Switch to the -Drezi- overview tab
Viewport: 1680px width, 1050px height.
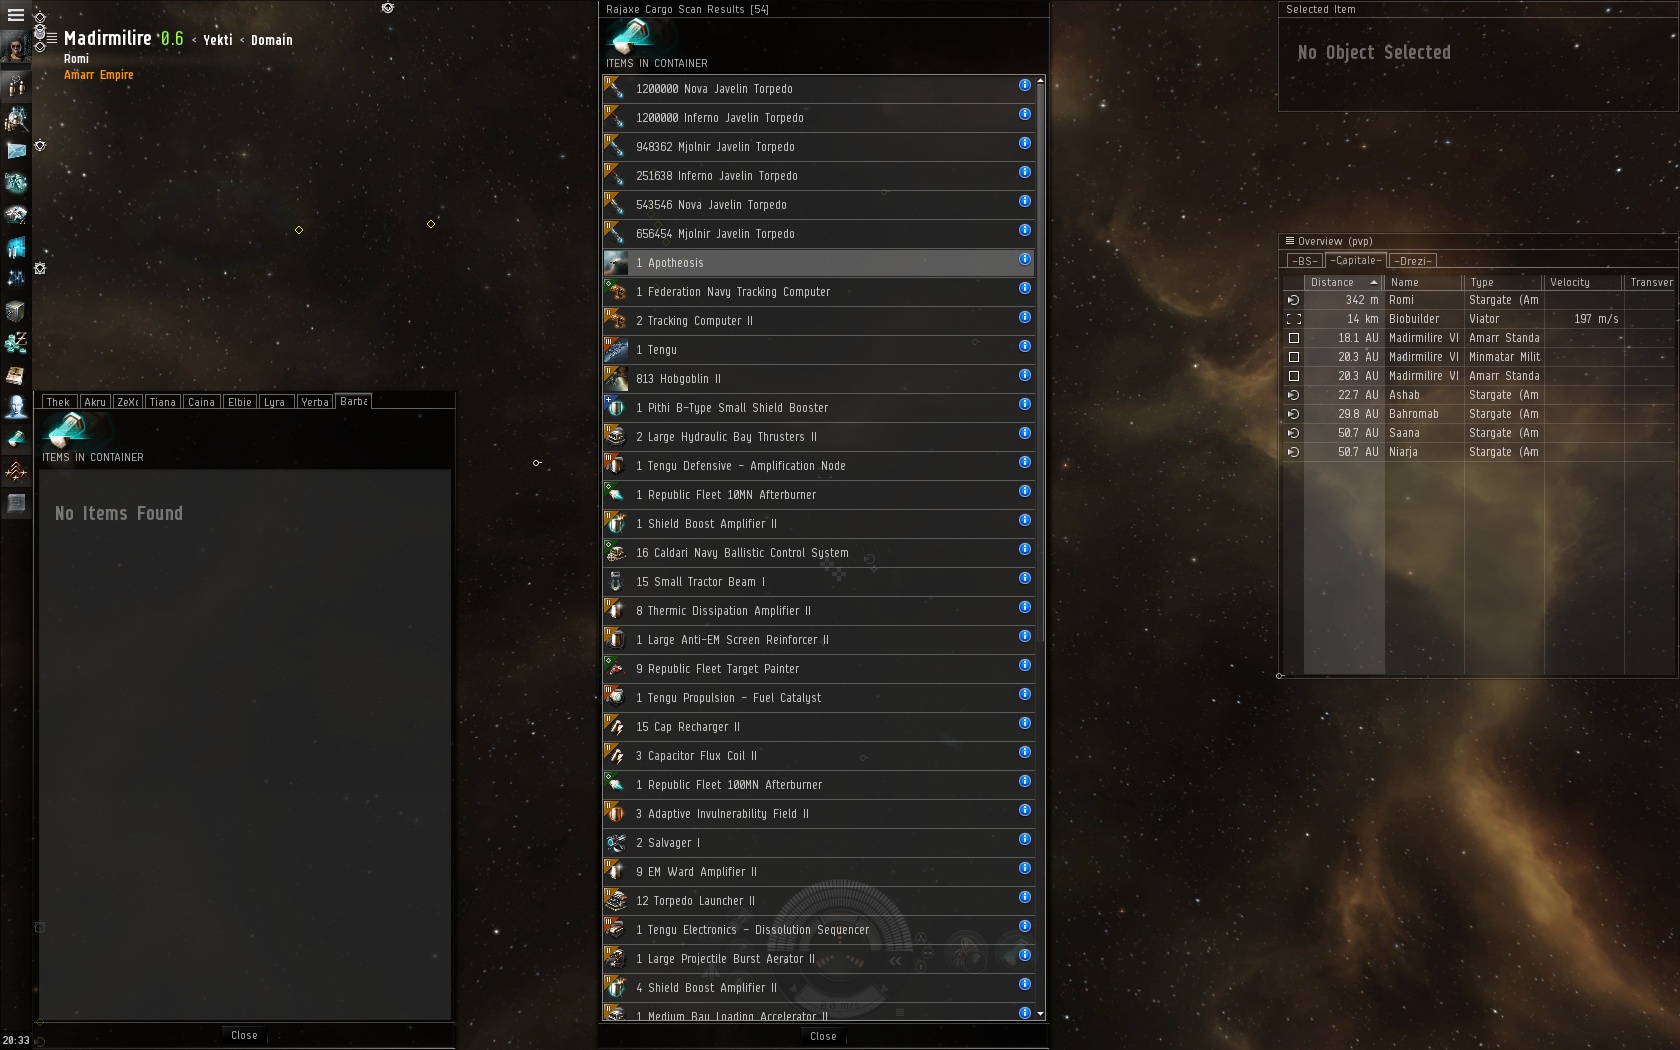pos(1413,261)
